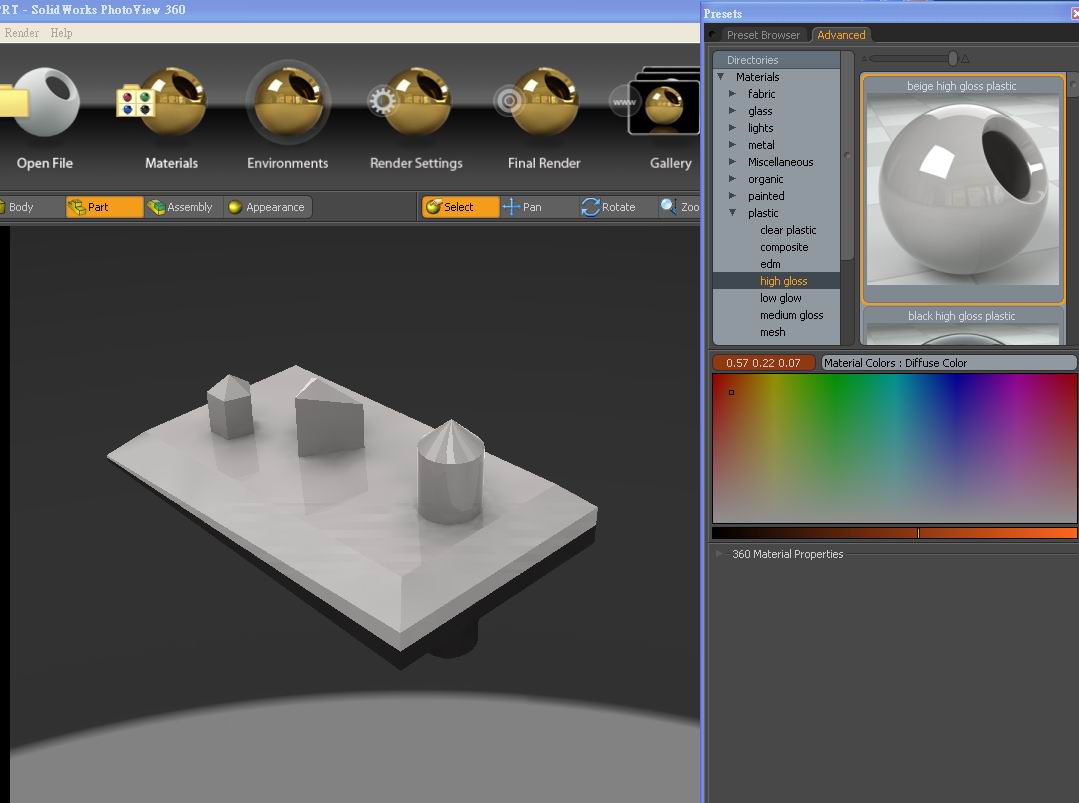This screenshot has height=803, width=1079.
Task: Click the cylinder with cone in viewport
Action: tap(451, 473)
